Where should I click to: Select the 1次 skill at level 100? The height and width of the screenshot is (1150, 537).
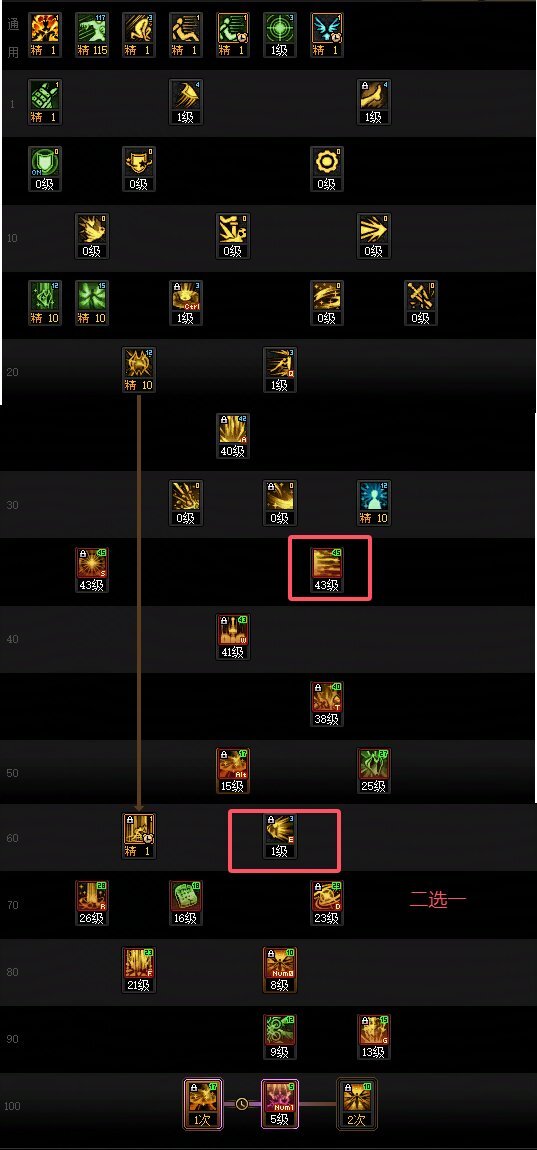click(202, 1104)
